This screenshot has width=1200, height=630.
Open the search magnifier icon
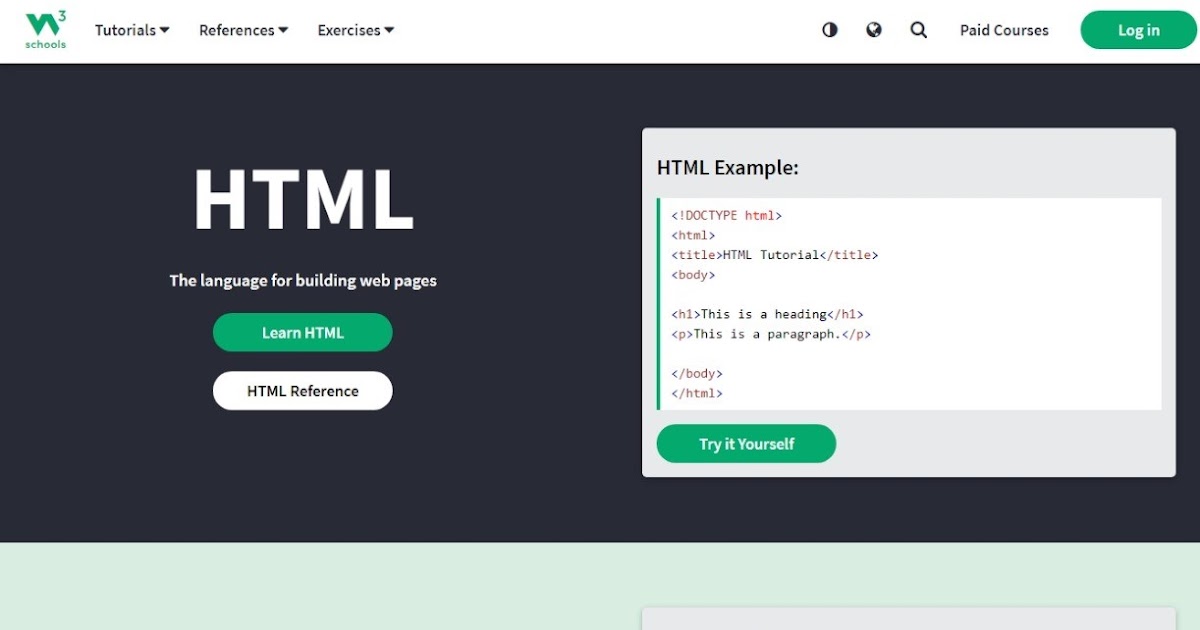(919, 30)
